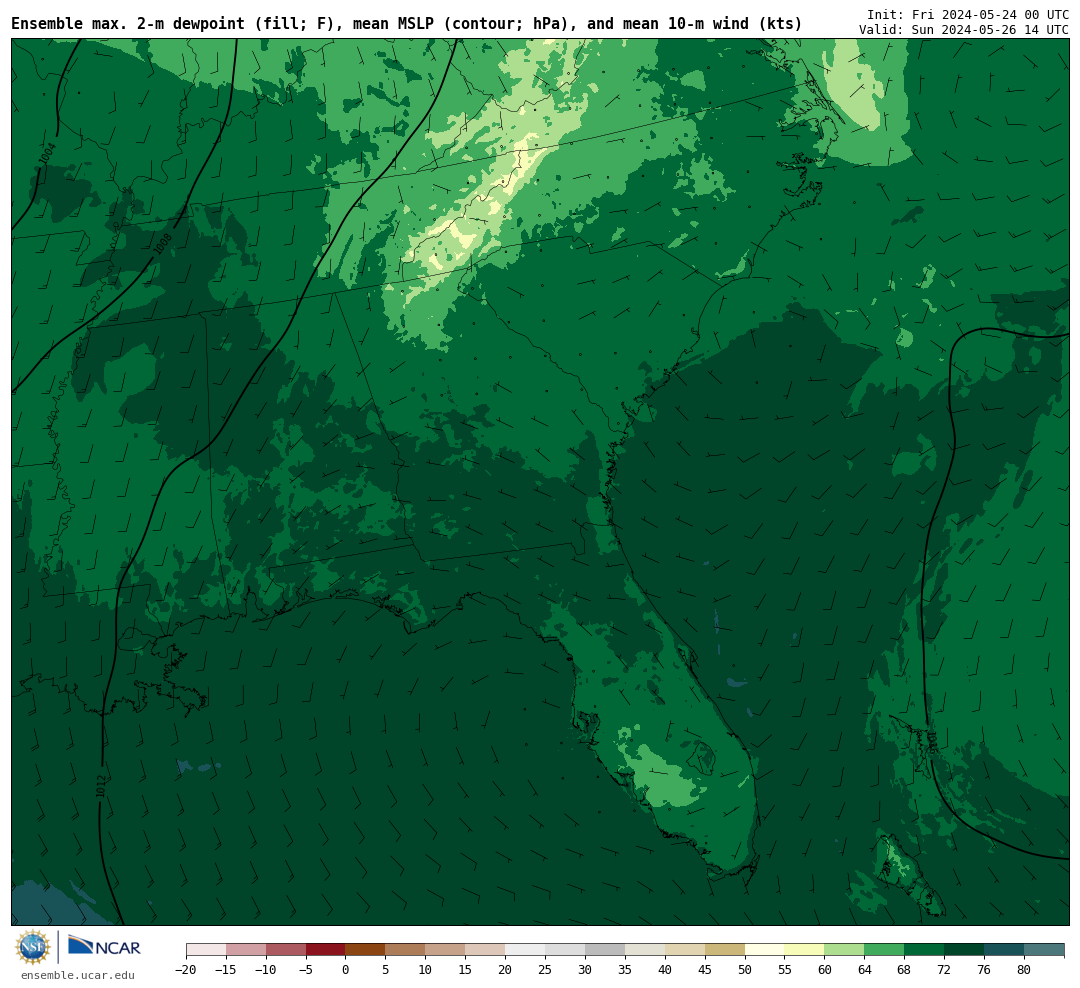Pick the pinkish -15 to -10 swatch
This screenshot has height=988, width=1080.
click(245, 949)
